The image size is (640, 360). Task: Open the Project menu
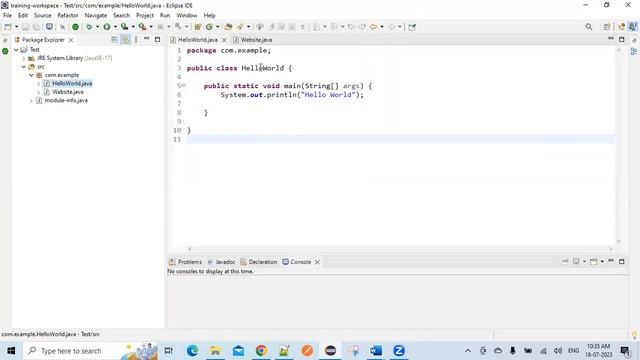tap(145, 16)
